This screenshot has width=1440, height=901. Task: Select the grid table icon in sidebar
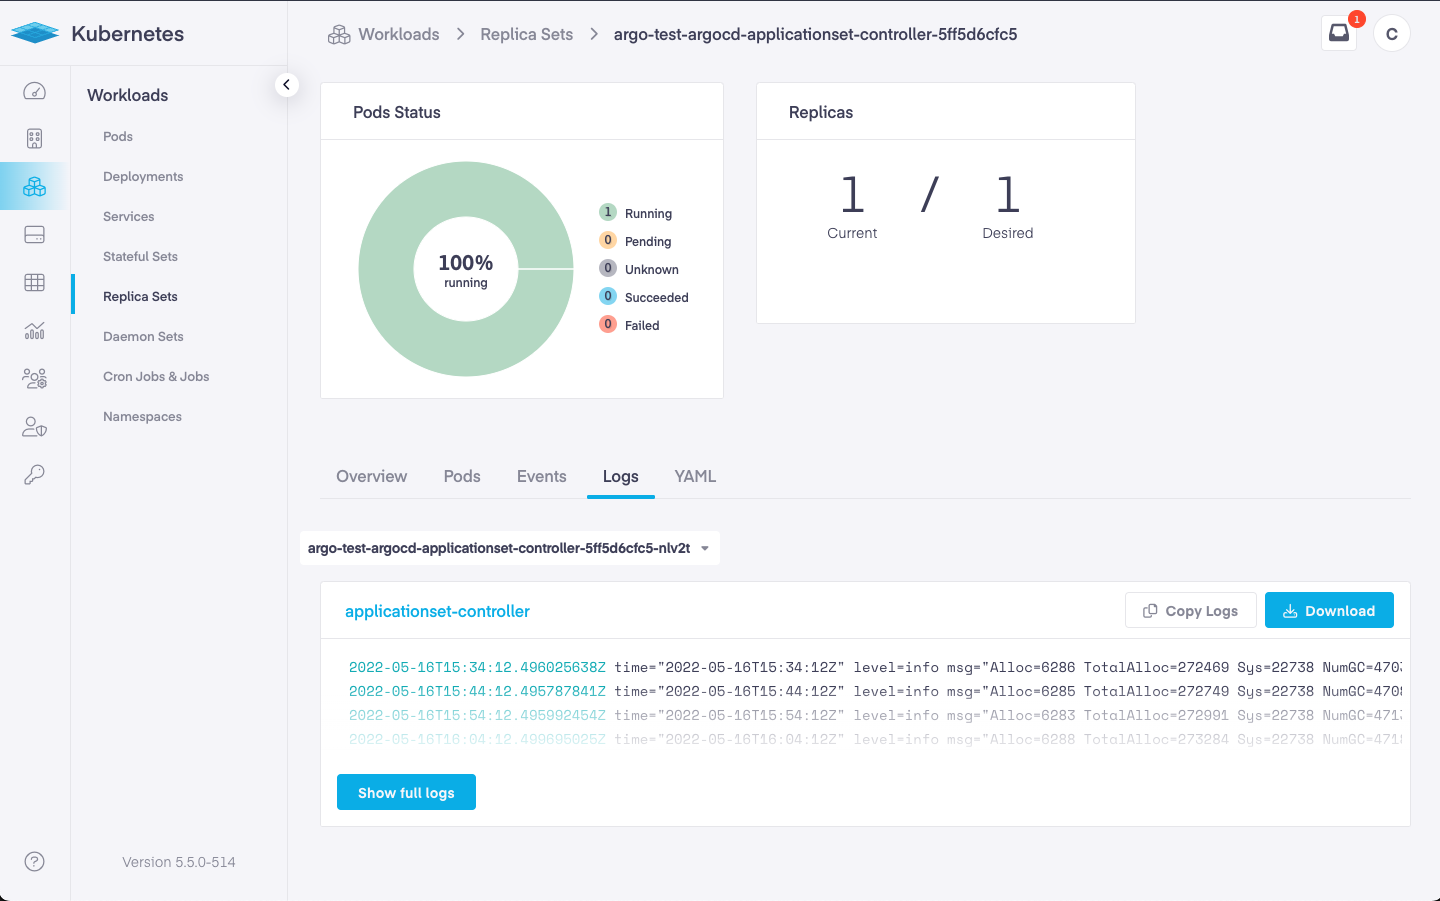pyautogui.click(x=34, y=283)
